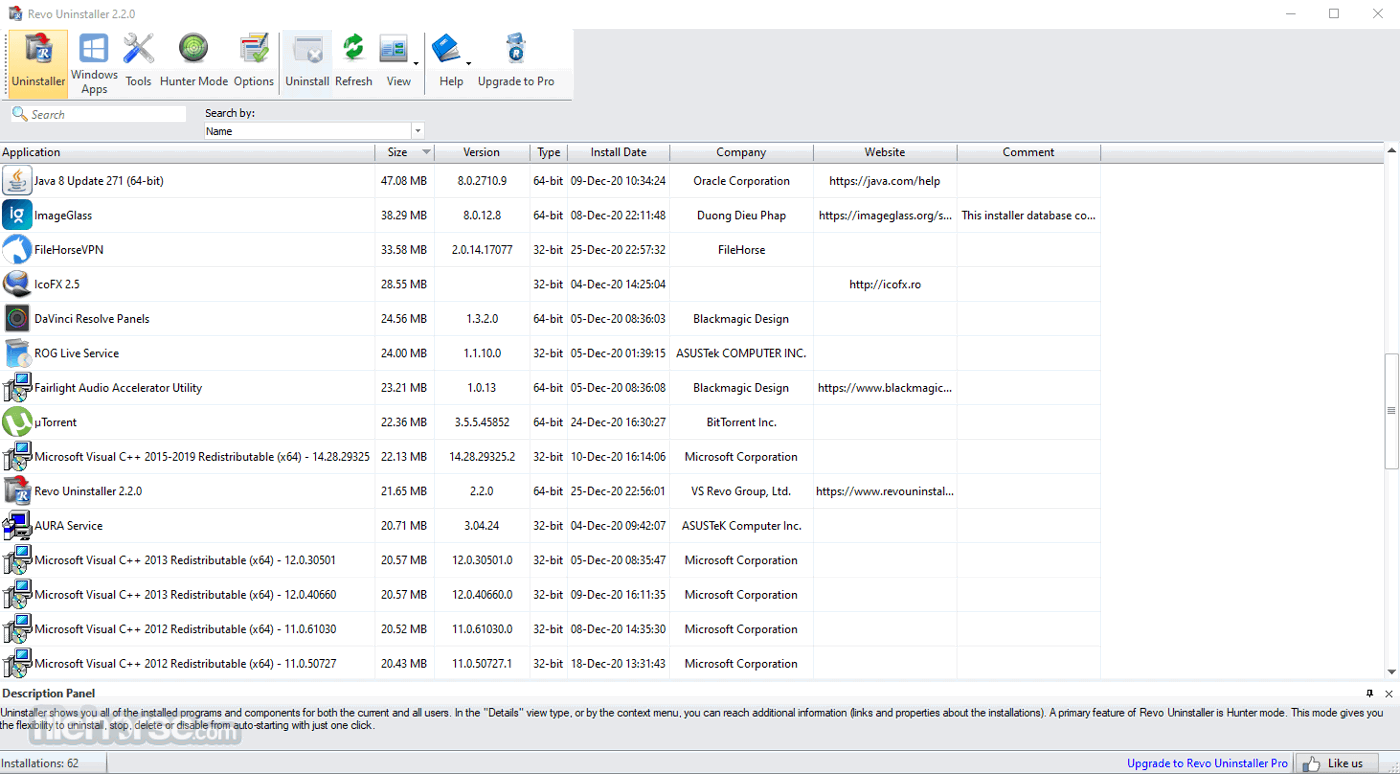Sort by the Company column header
Viewport: 1400px width, 774px height.
tap(741, 152)
